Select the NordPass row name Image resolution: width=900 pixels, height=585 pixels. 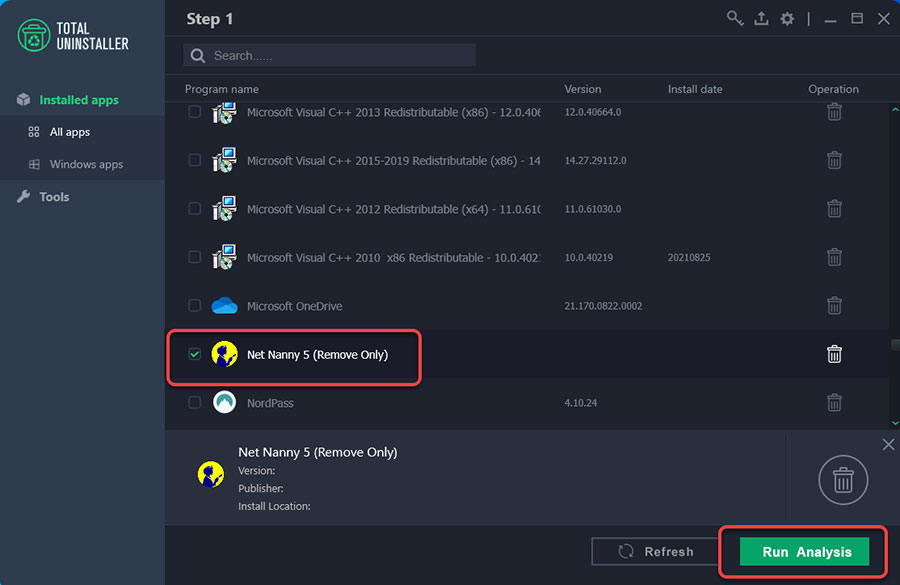tap(270, 403)
